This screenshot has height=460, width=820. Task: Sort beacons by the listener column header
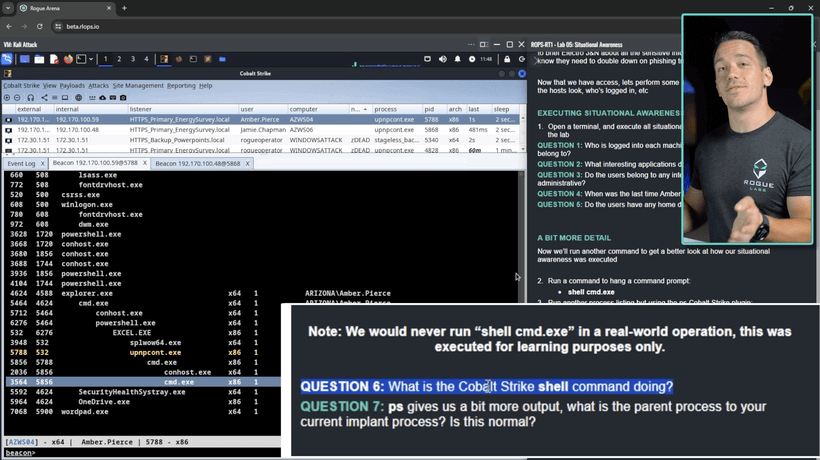141,109
